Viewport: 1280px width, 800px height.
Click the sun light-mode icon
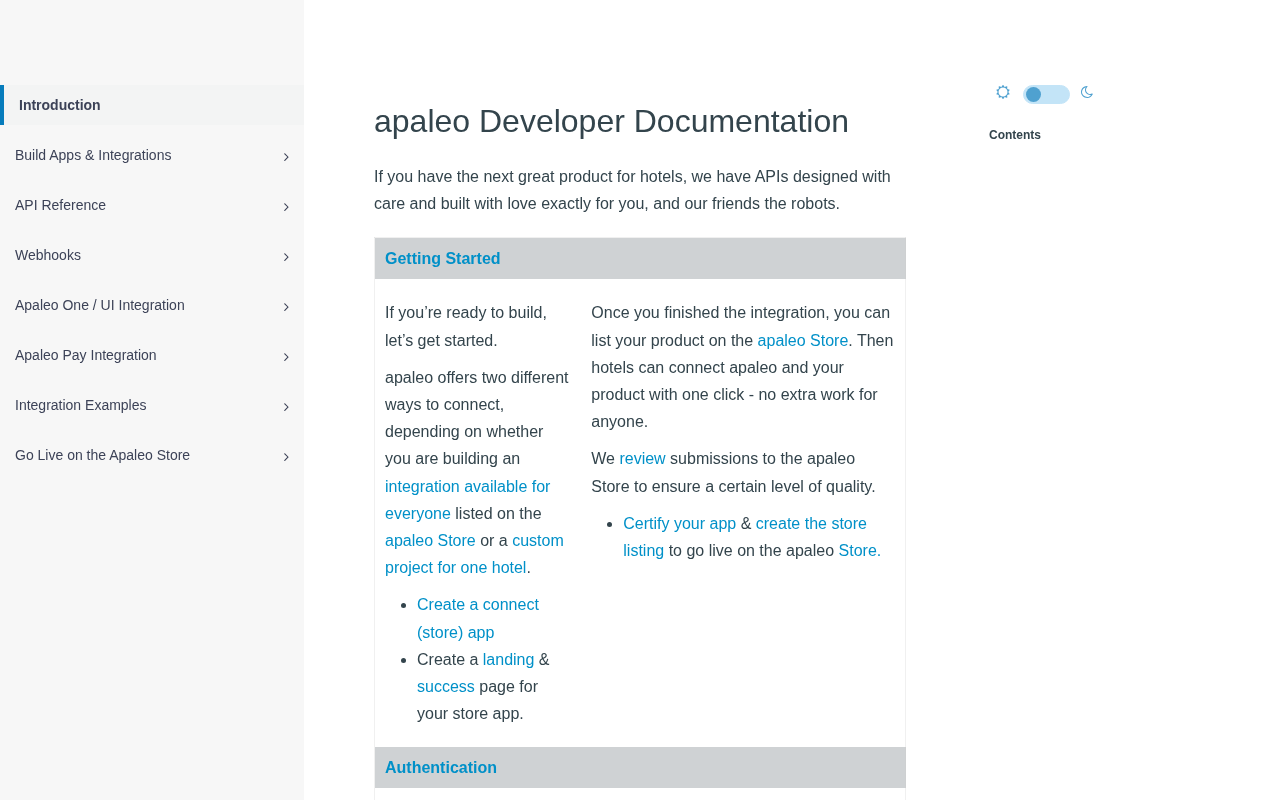[1002, 93]
